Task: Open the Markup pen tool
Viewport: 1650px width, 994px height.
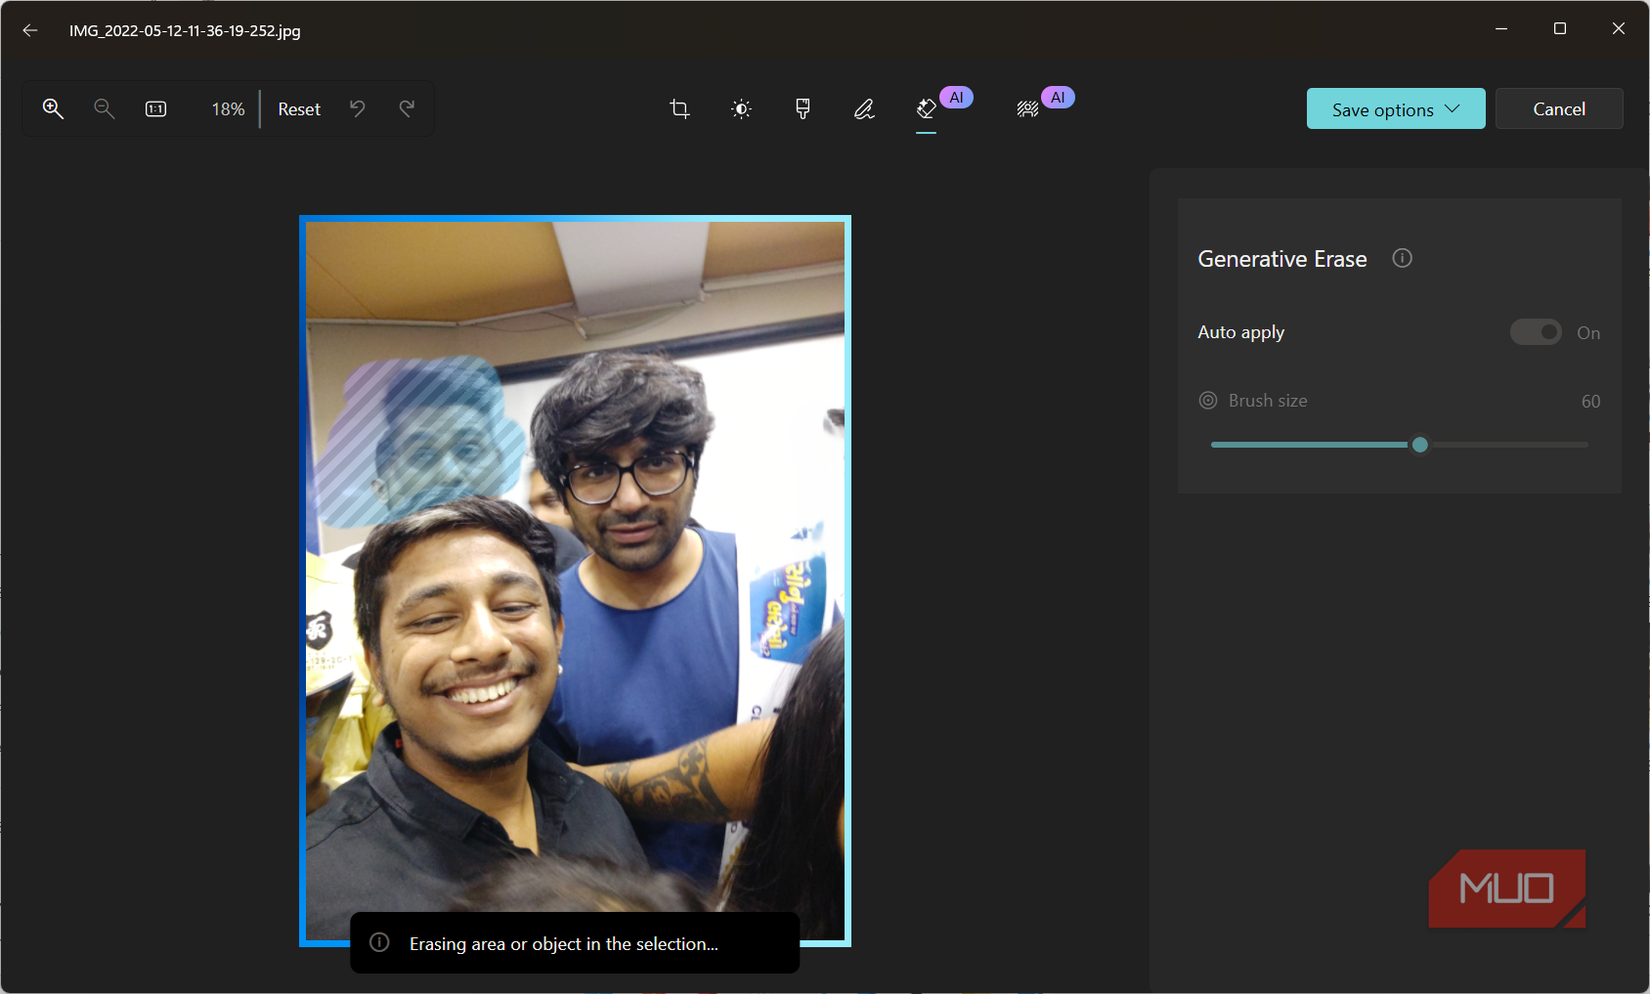Action: tap(864, 109)
